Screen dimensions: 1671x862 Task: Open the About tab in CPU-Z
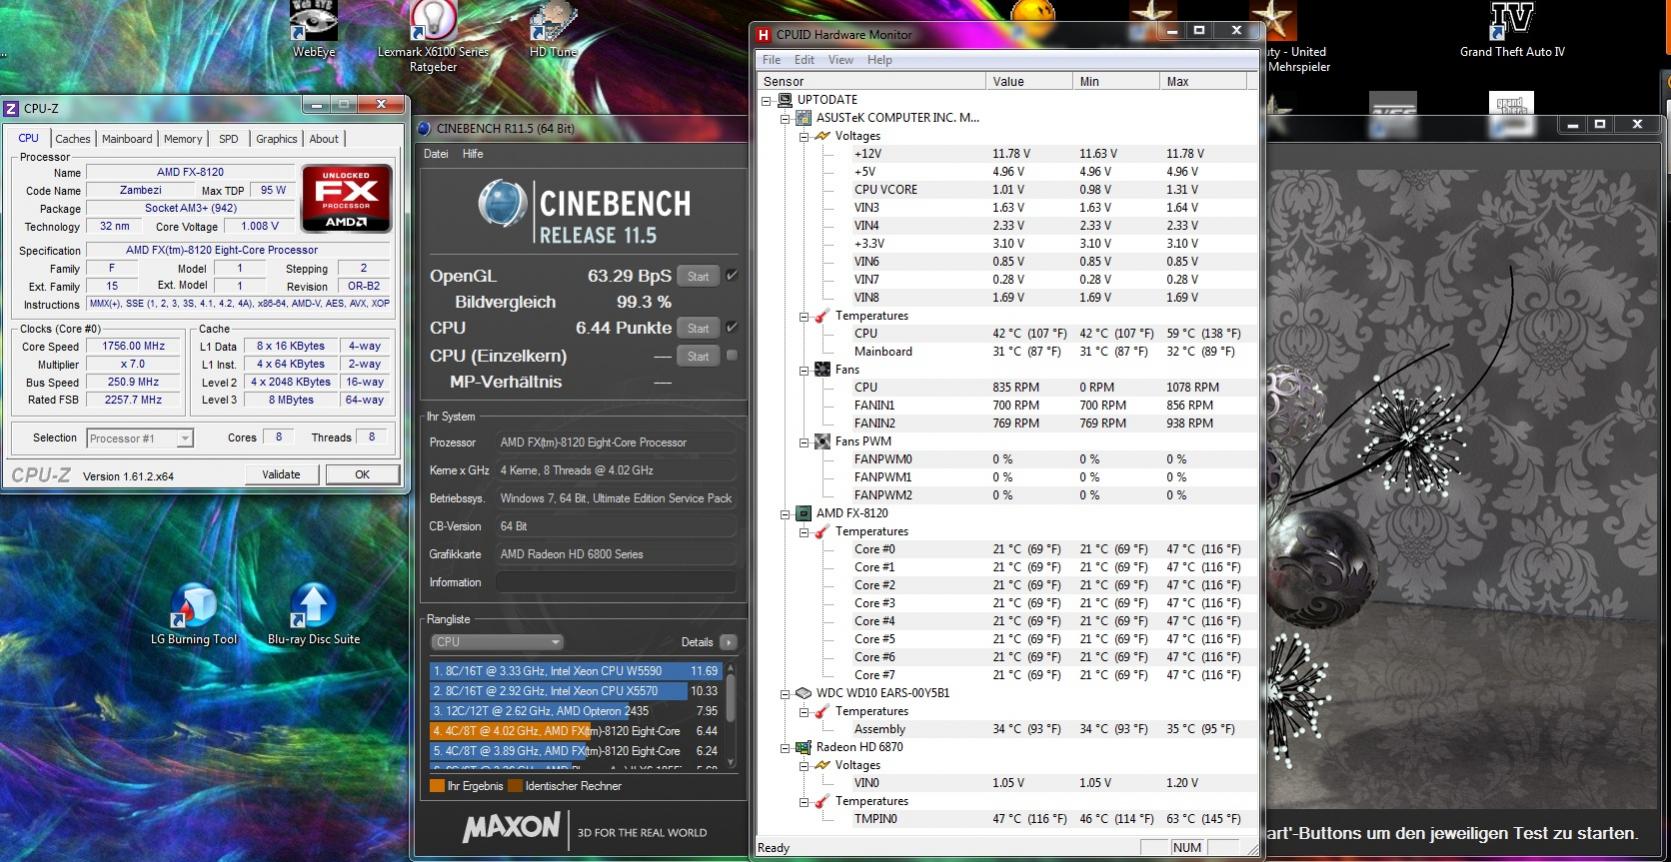click(324, 139)
